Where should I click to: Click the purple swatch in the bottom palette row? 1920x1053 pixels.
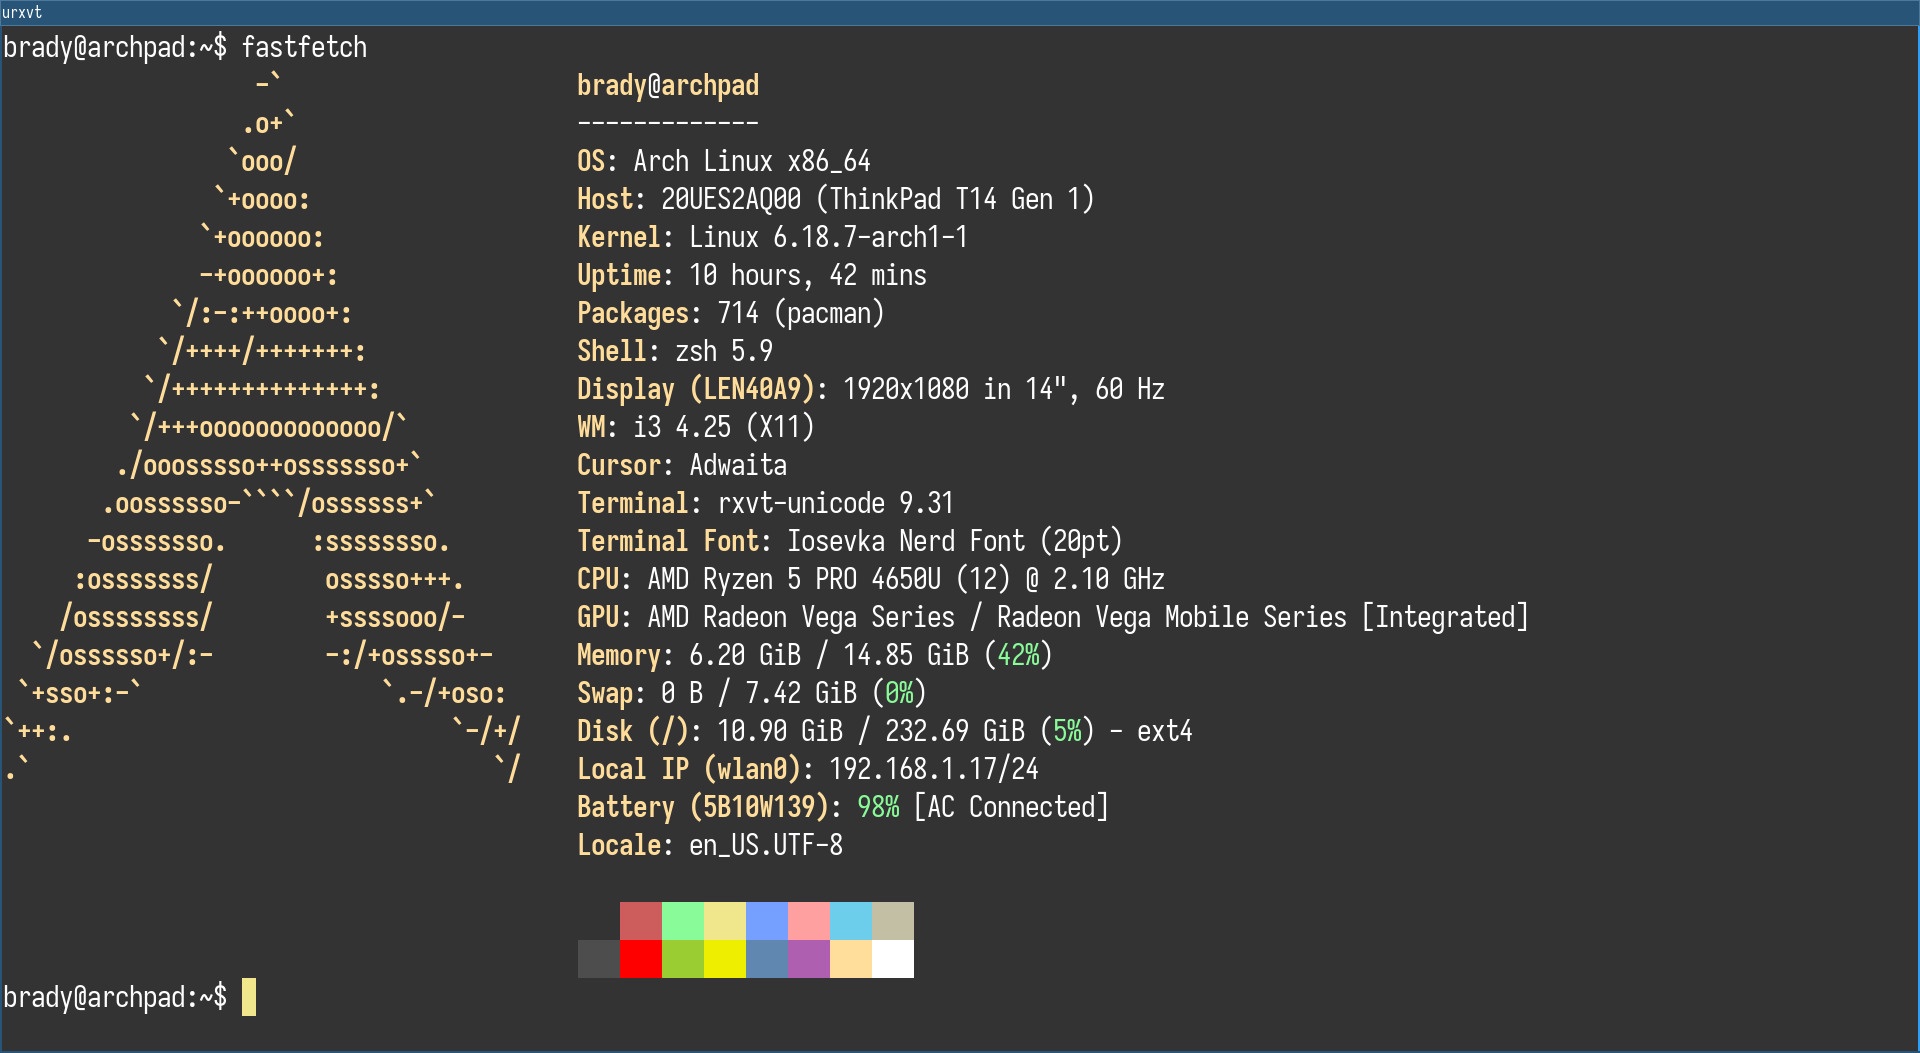point(809,959)
